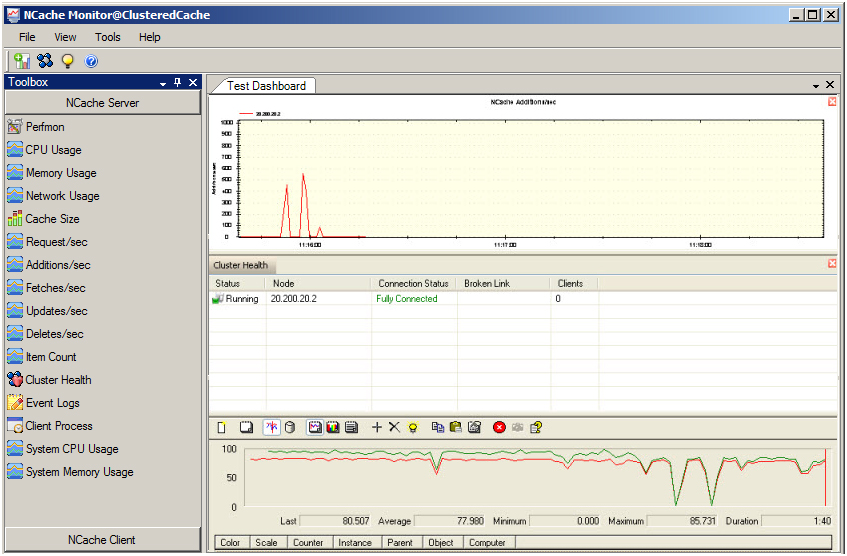Select Perfmon from the Toolbox

36,127
